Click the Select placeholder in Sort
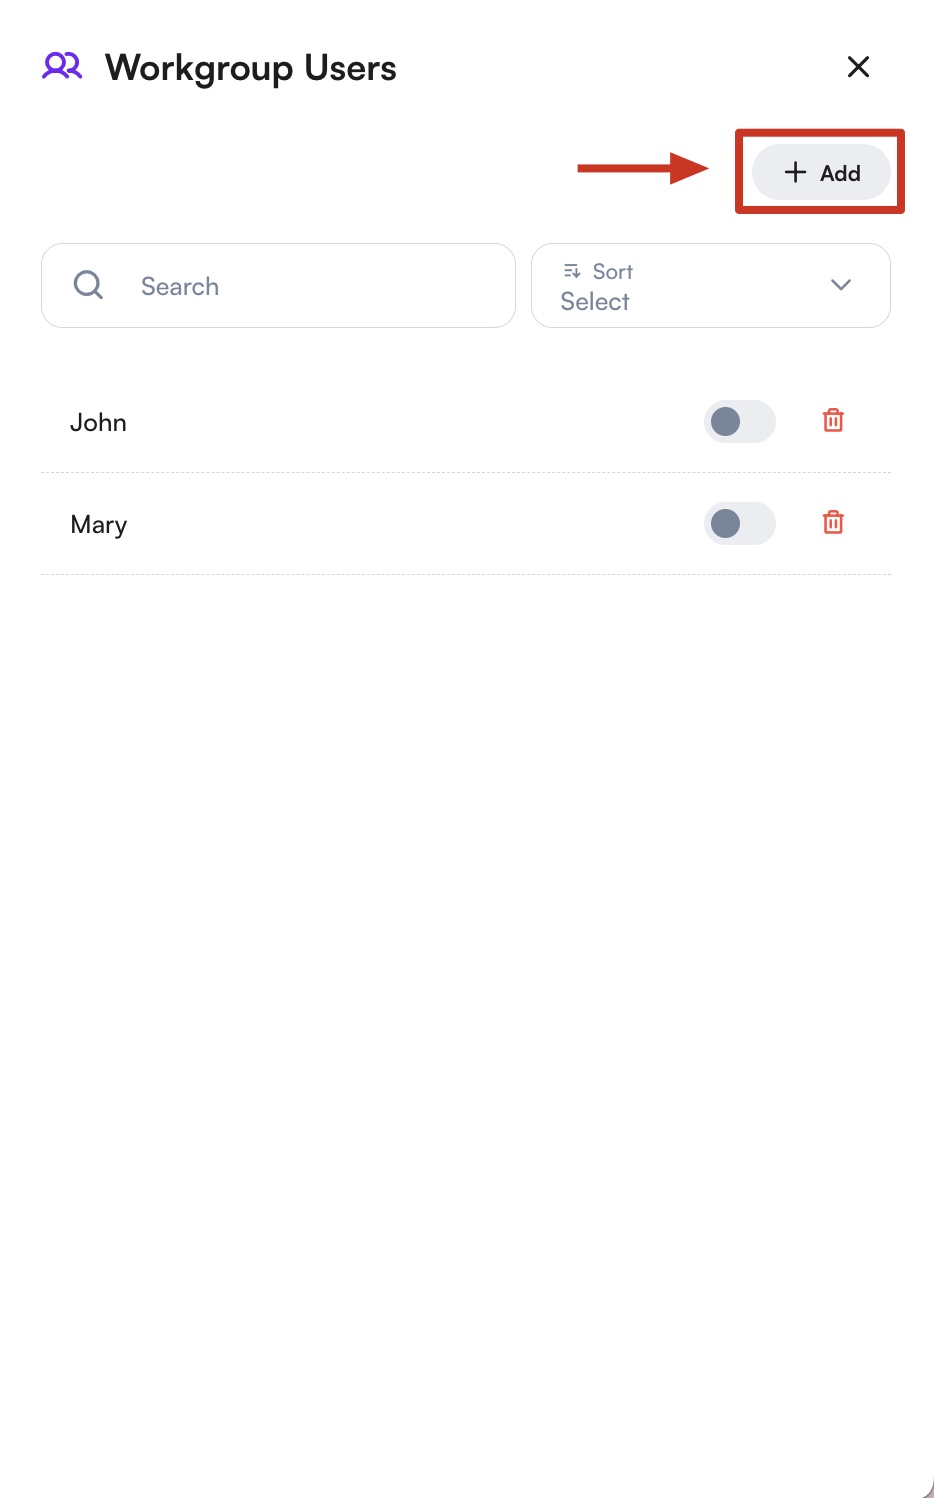 [x=595, y=302]
